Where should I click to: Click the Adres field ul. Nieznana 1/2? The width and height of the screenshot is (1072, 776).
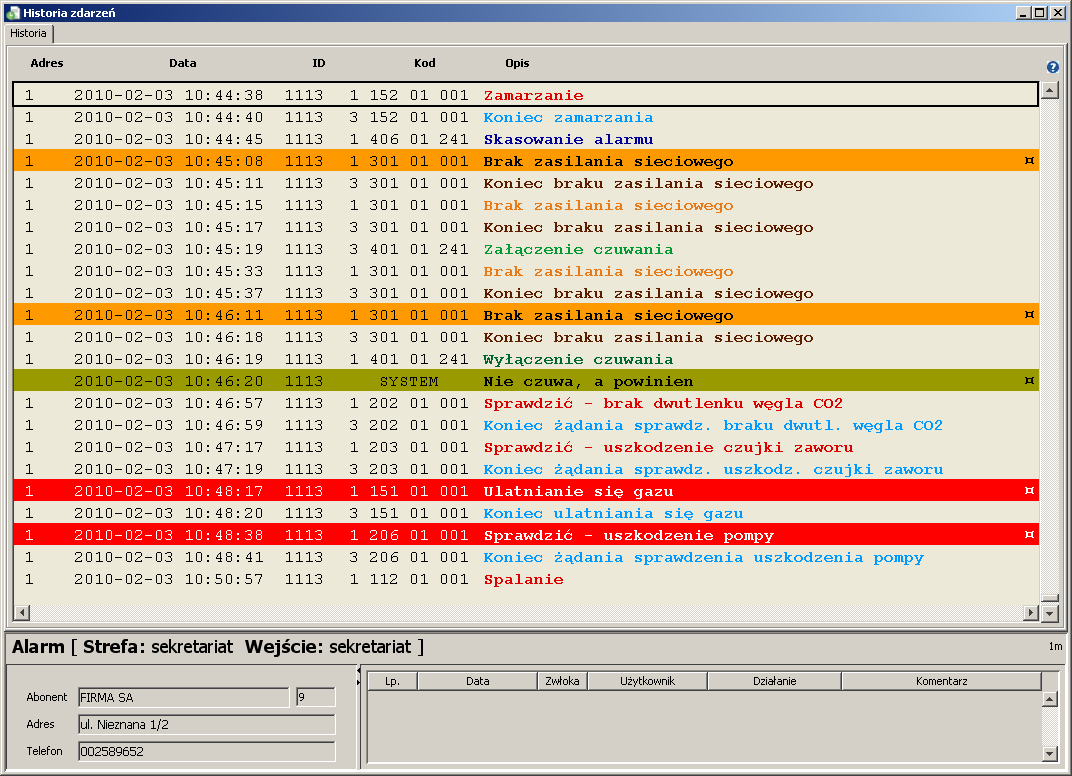click(207, 725)
